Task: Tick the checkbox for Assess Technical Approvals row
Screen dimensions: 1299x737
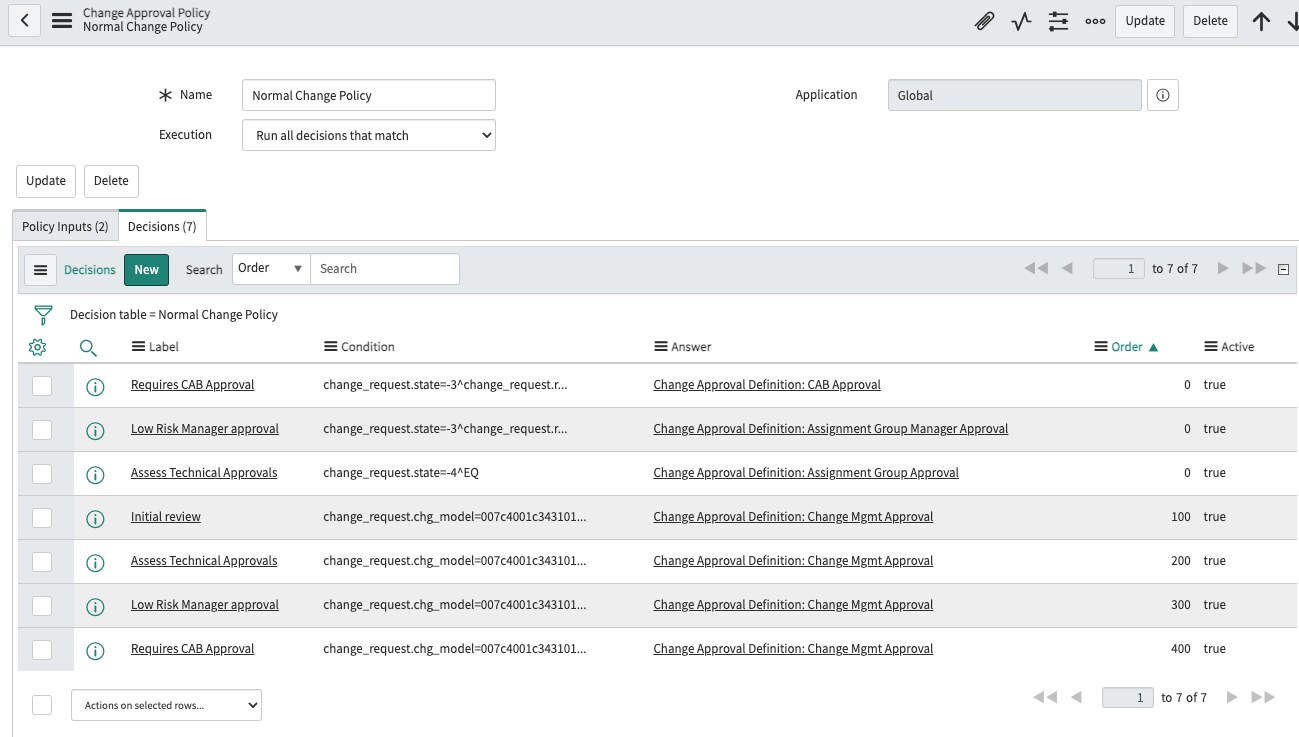Action: click(x=43, y=472)
